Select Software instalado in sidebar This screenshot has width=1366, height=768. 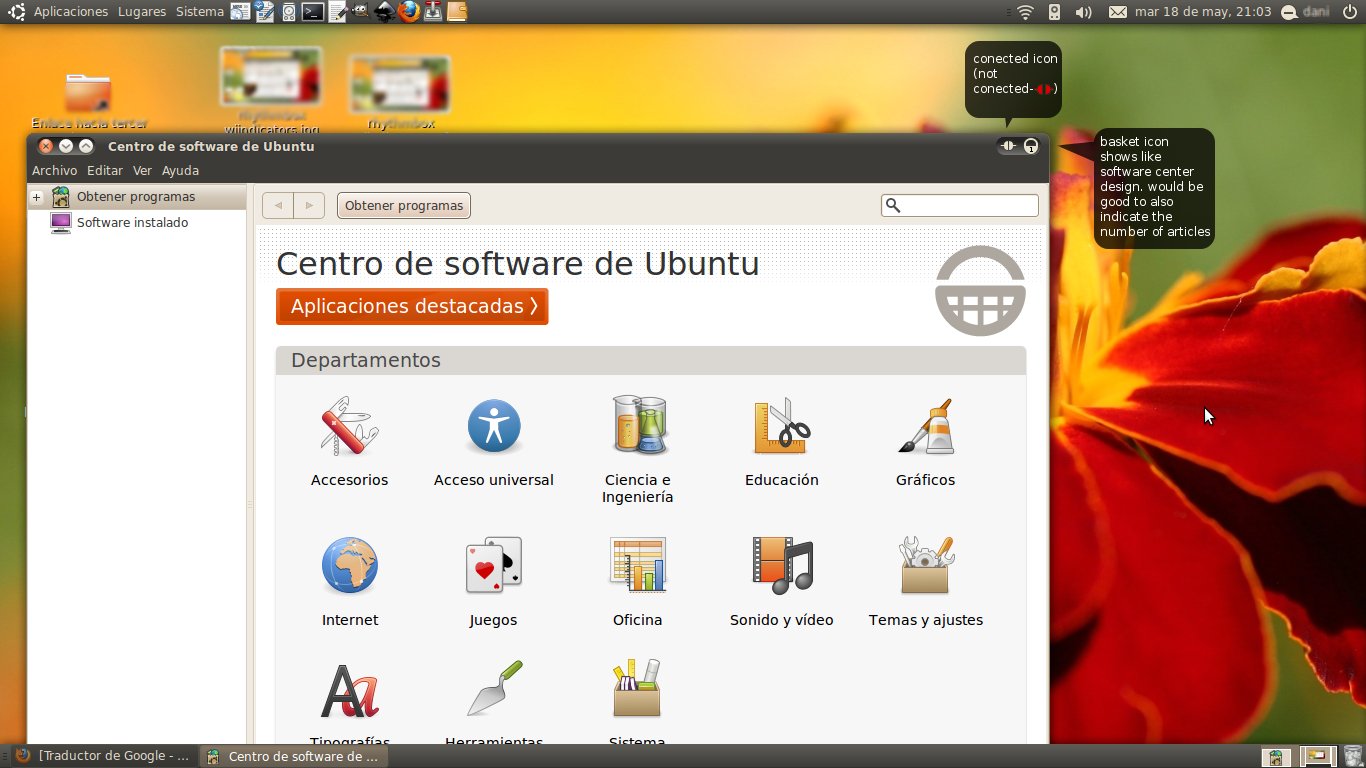[137, 222]
